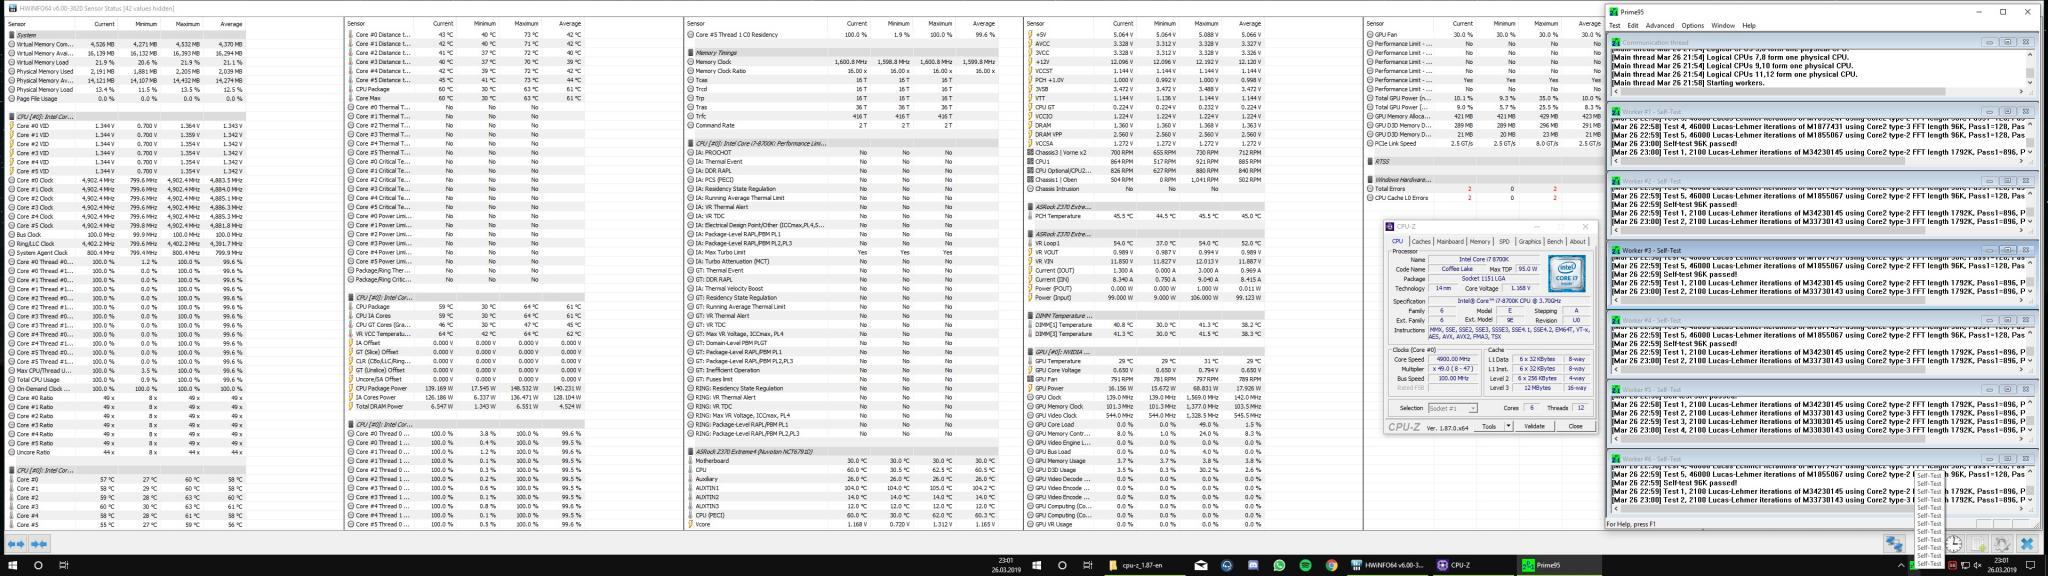2048x576 pixels.
Task: Open notification center icon in tray
Action: (2030, 565)
